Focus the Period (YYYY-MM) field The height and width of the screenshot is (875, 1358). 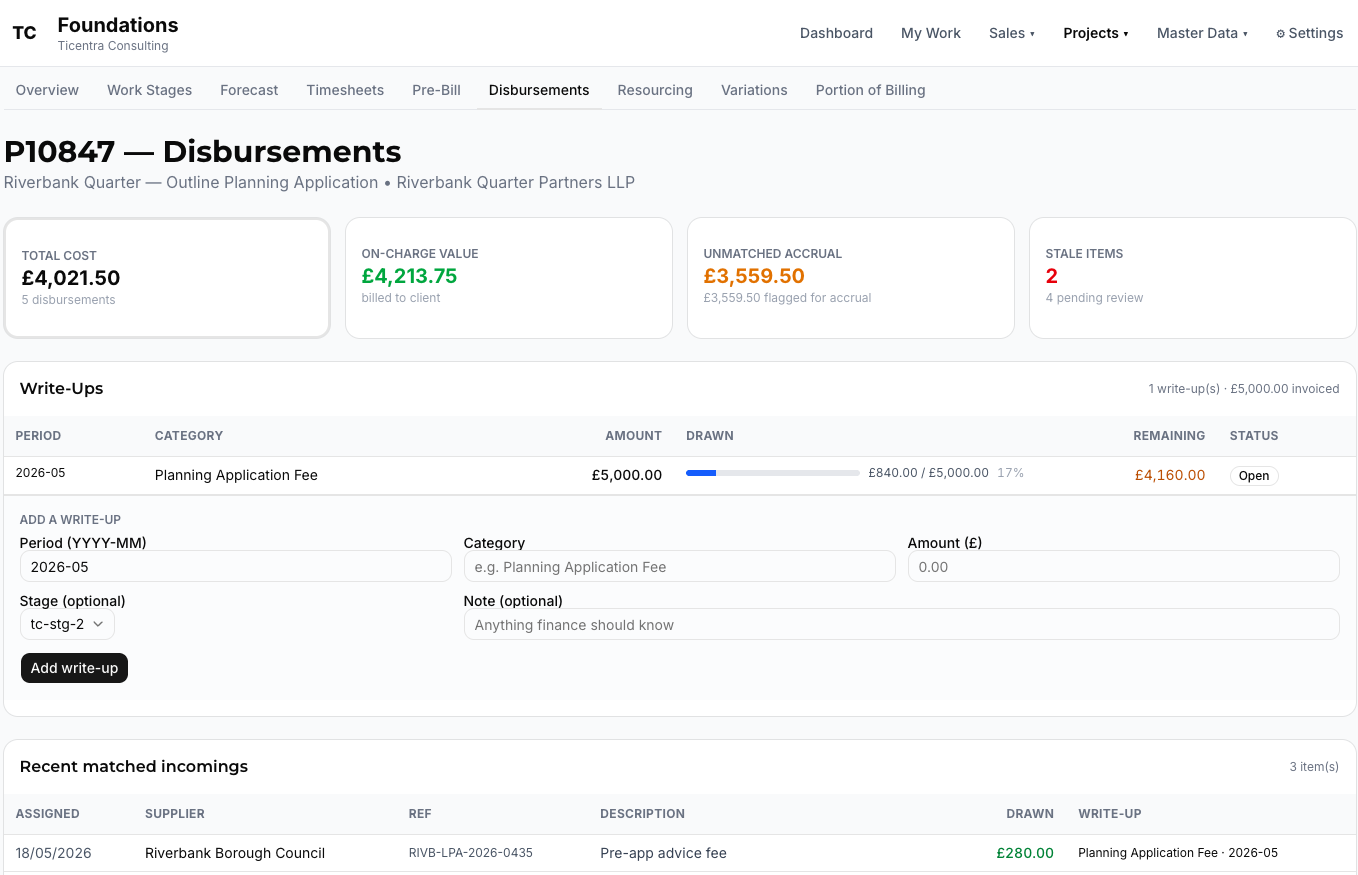click(236, 566)
